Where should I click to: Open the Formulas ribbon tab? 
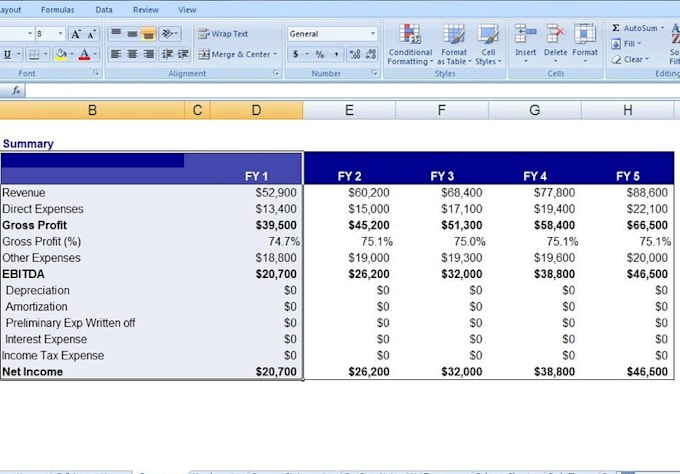[58, 10]
